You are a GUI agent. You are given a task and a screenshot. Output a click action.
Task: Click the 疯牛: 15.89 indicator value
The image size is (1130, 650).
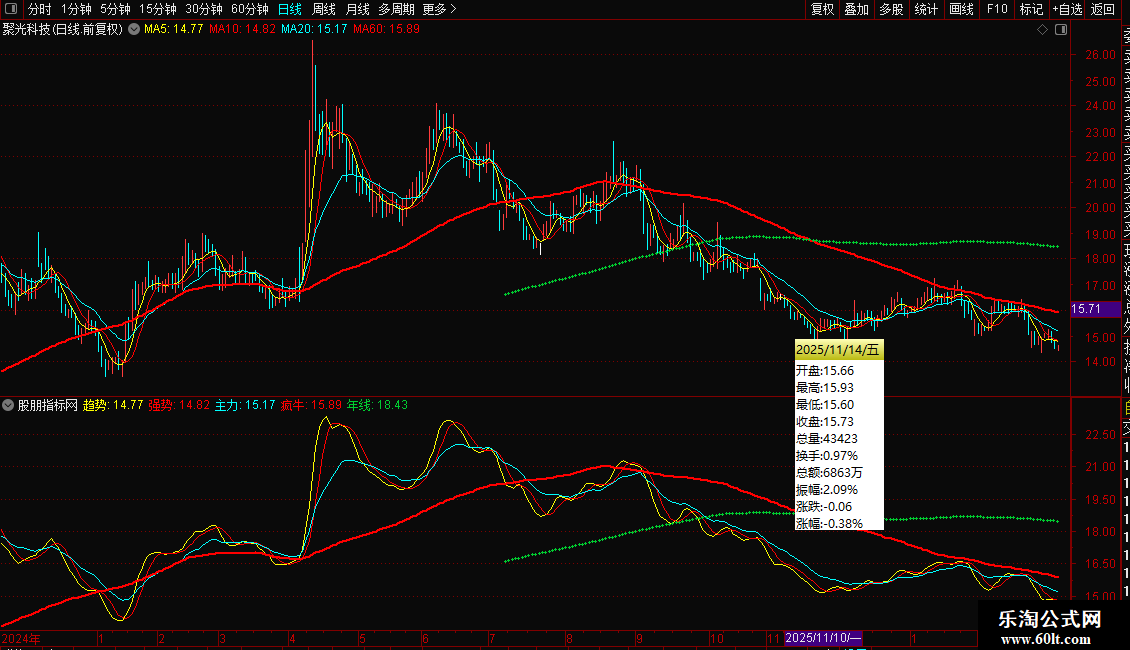point(311,405)
